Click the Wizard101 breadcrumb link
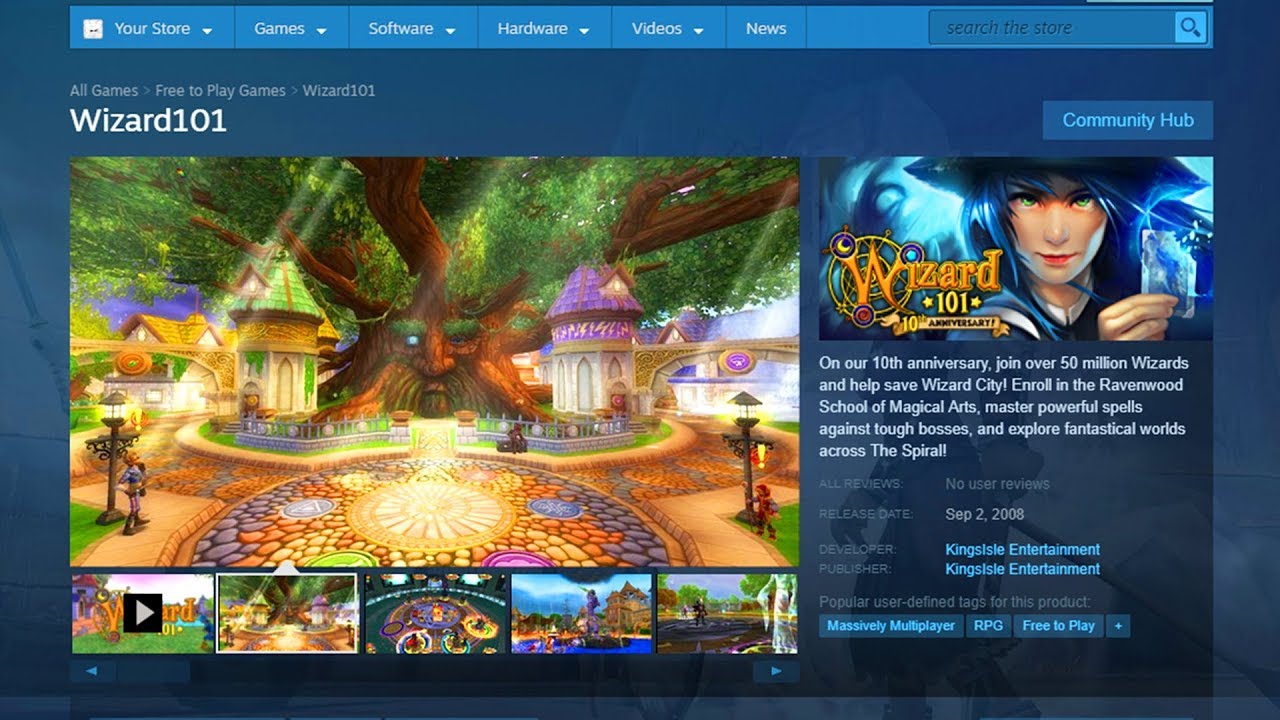Screen dimensions: 1280x720 click(x=339, y=90)
